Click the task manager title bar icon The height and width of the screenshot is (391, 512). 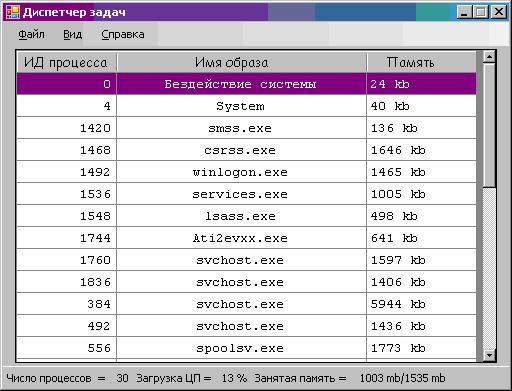13,12
